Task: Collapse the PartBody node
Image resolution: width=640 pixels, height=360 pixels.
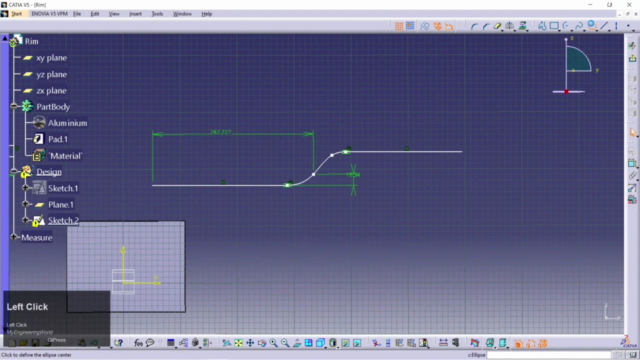Action: point(14,106)
